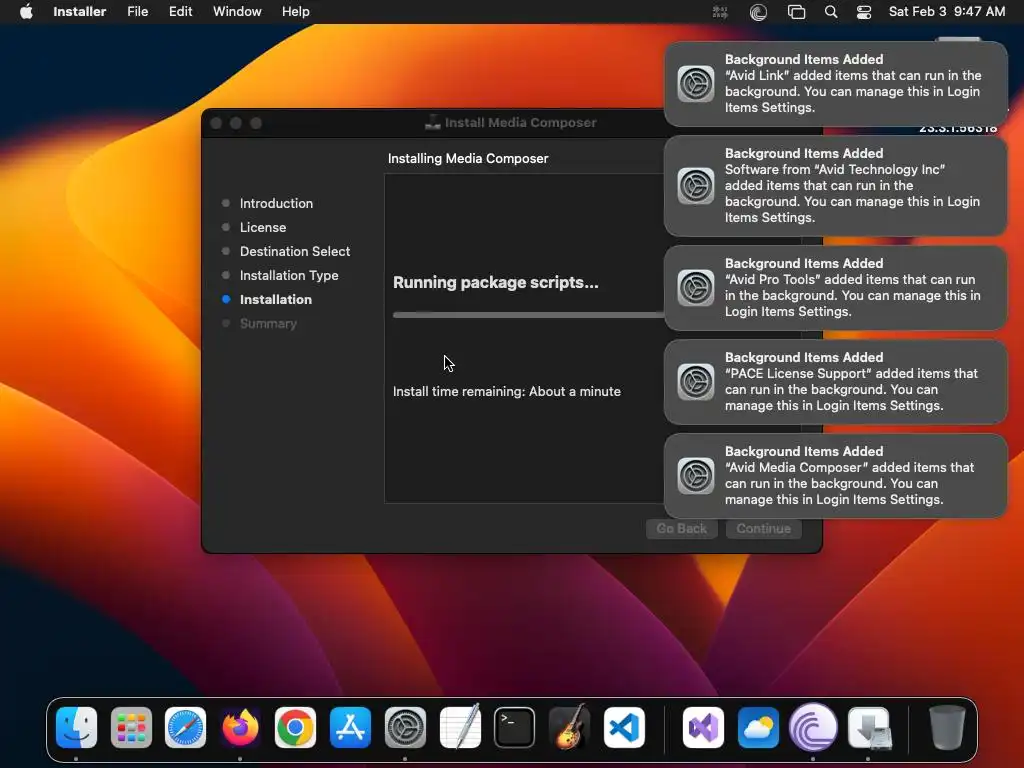Image resolution: width=1024 pixels, height=768 pixels.
Task: Select the dimmed Summary step
Action: (x=268, y=323)
